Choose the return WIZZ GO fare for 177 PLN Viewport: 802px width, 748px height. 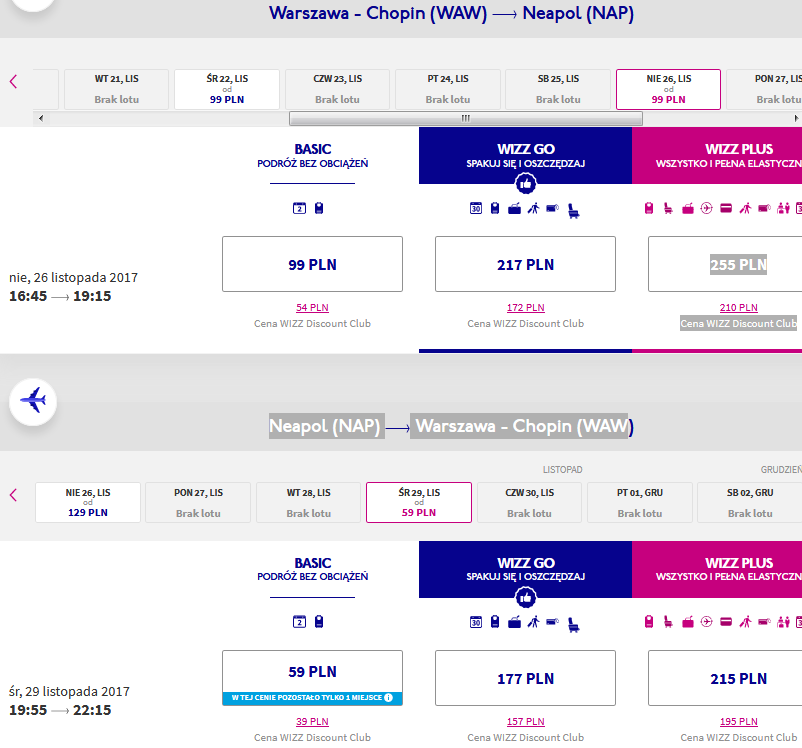525,678
